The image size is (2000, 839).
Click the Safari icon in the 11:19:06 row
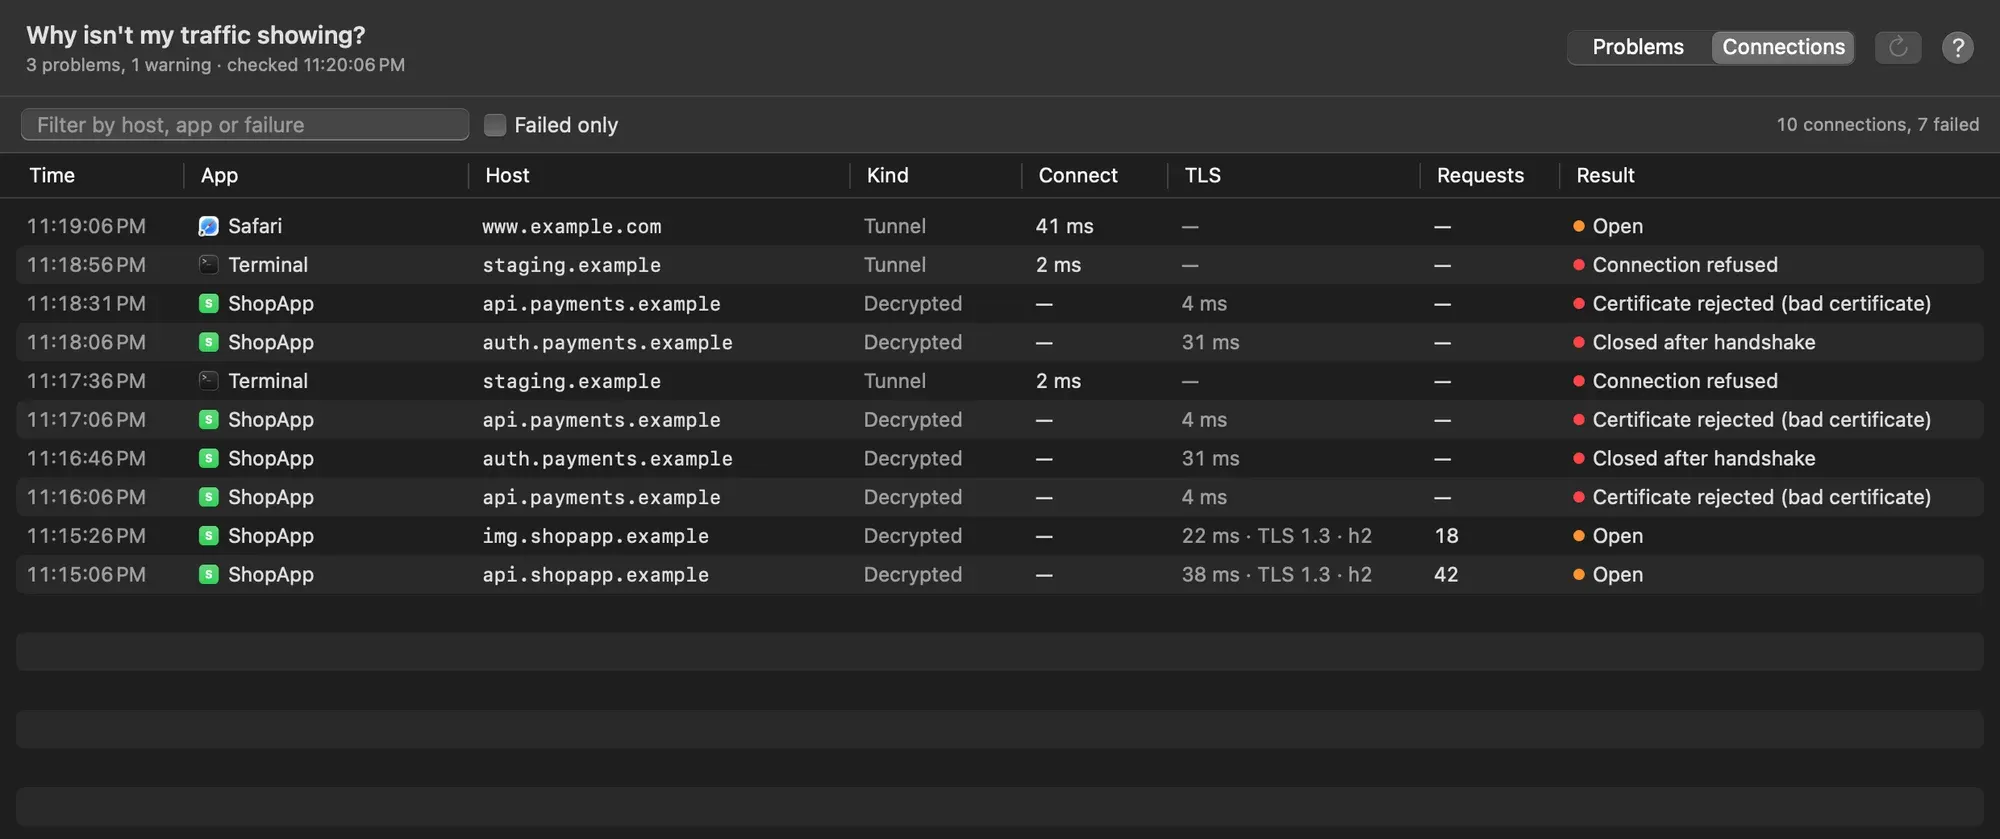click(x=208, y=226)
